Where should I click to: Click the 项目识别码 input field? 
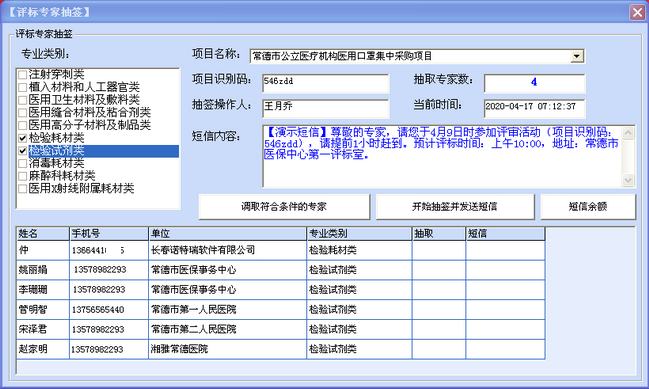326,84
